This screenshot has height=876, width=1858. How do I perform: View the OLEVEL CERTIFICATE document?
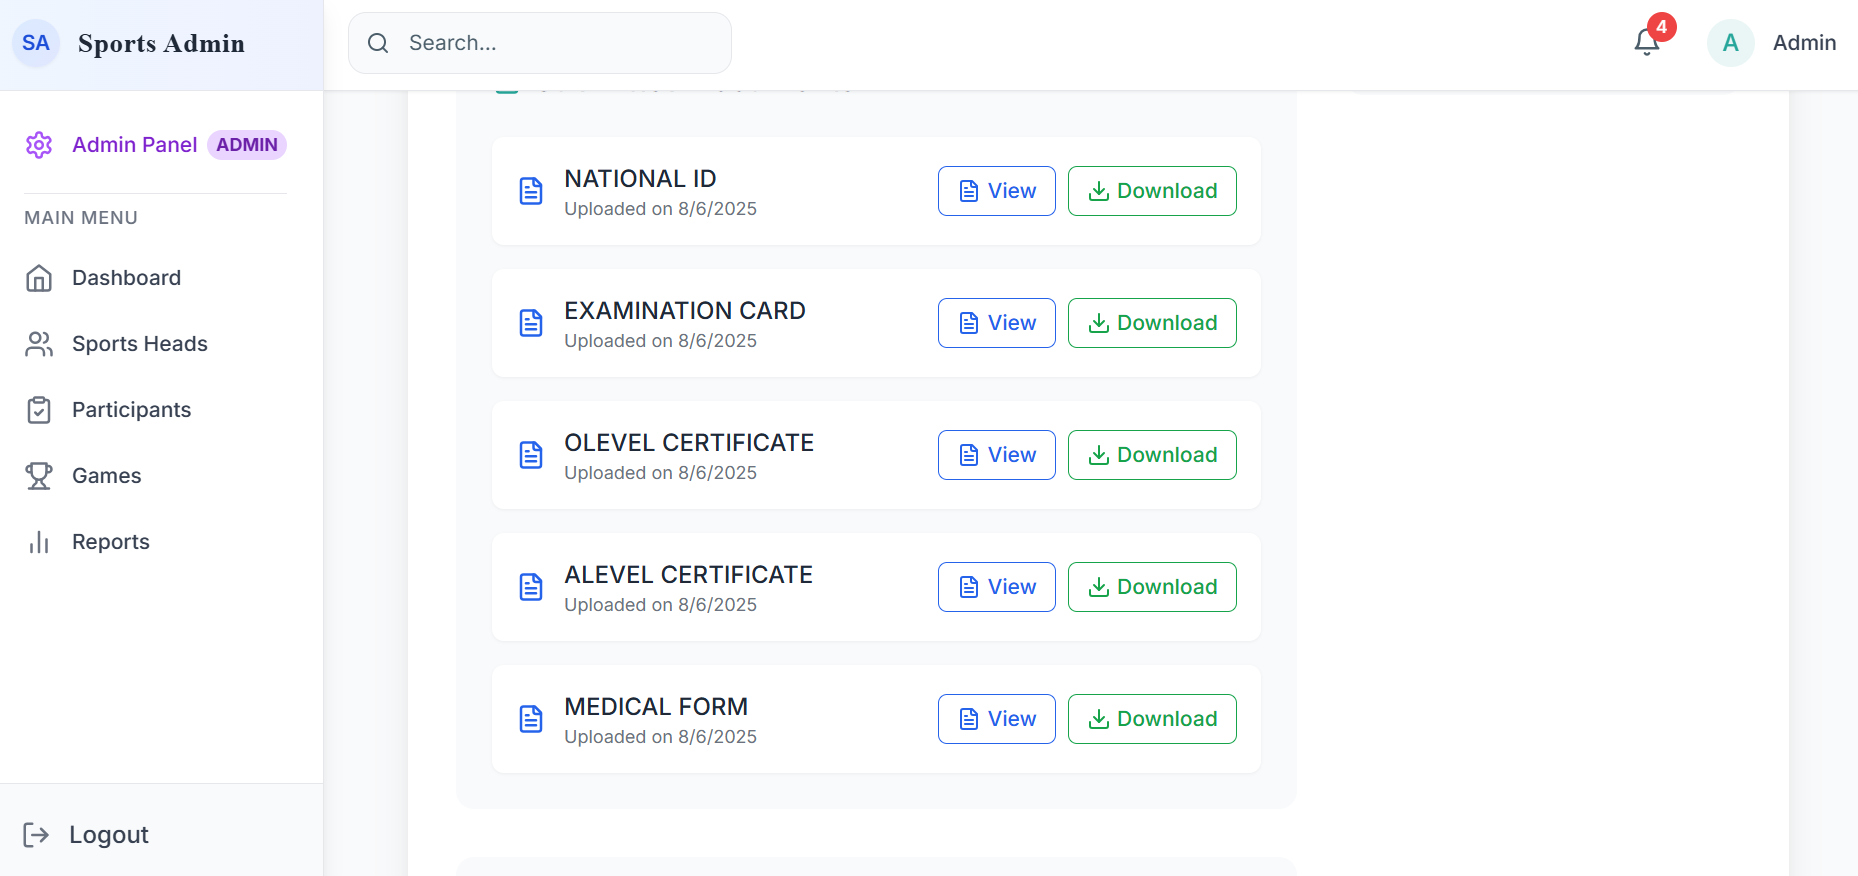[997, 455]
